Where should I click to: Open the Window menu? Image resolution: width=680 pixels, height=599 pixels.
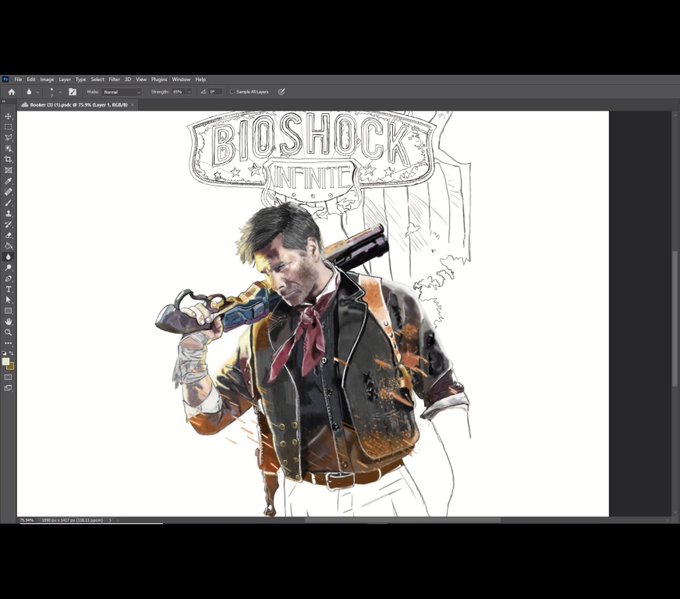[x=181, y=79]
